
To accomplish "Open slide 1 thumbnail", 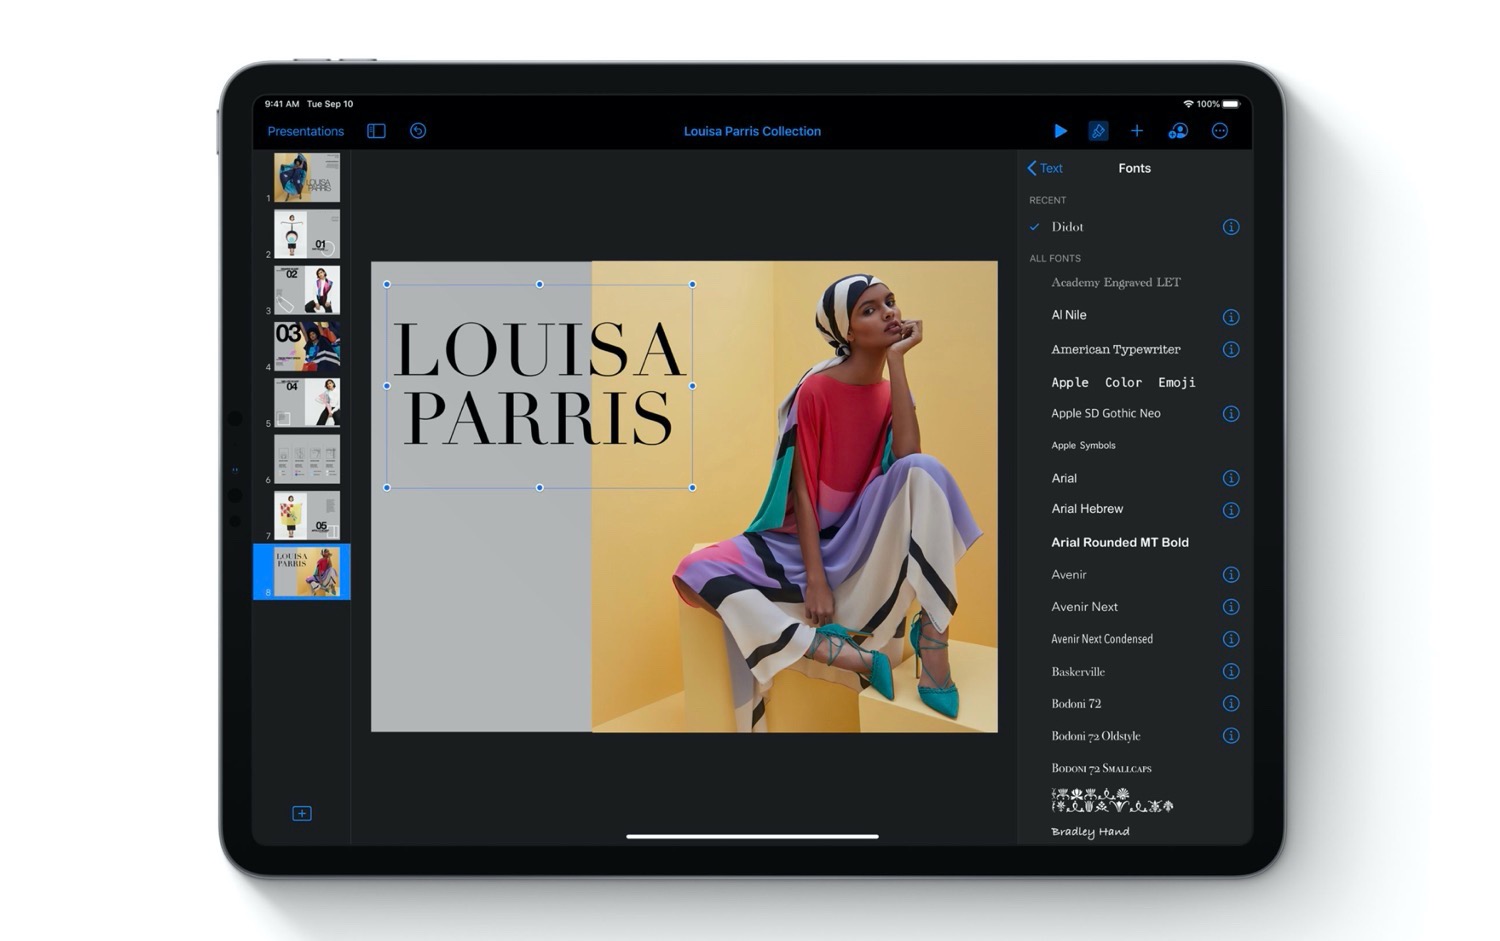I will pos(307,178).
